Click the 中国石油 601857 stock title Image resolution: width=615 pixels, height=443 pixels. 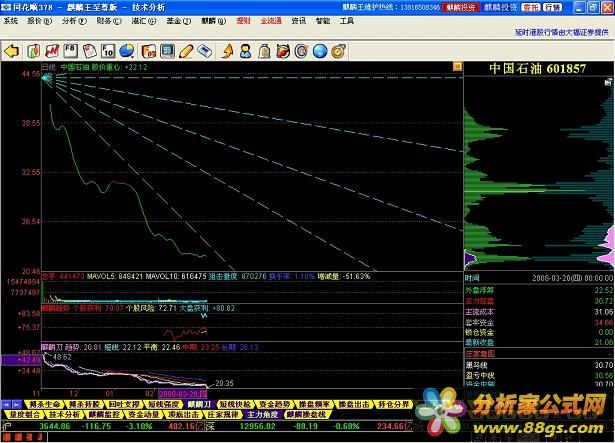click(538, 69)
